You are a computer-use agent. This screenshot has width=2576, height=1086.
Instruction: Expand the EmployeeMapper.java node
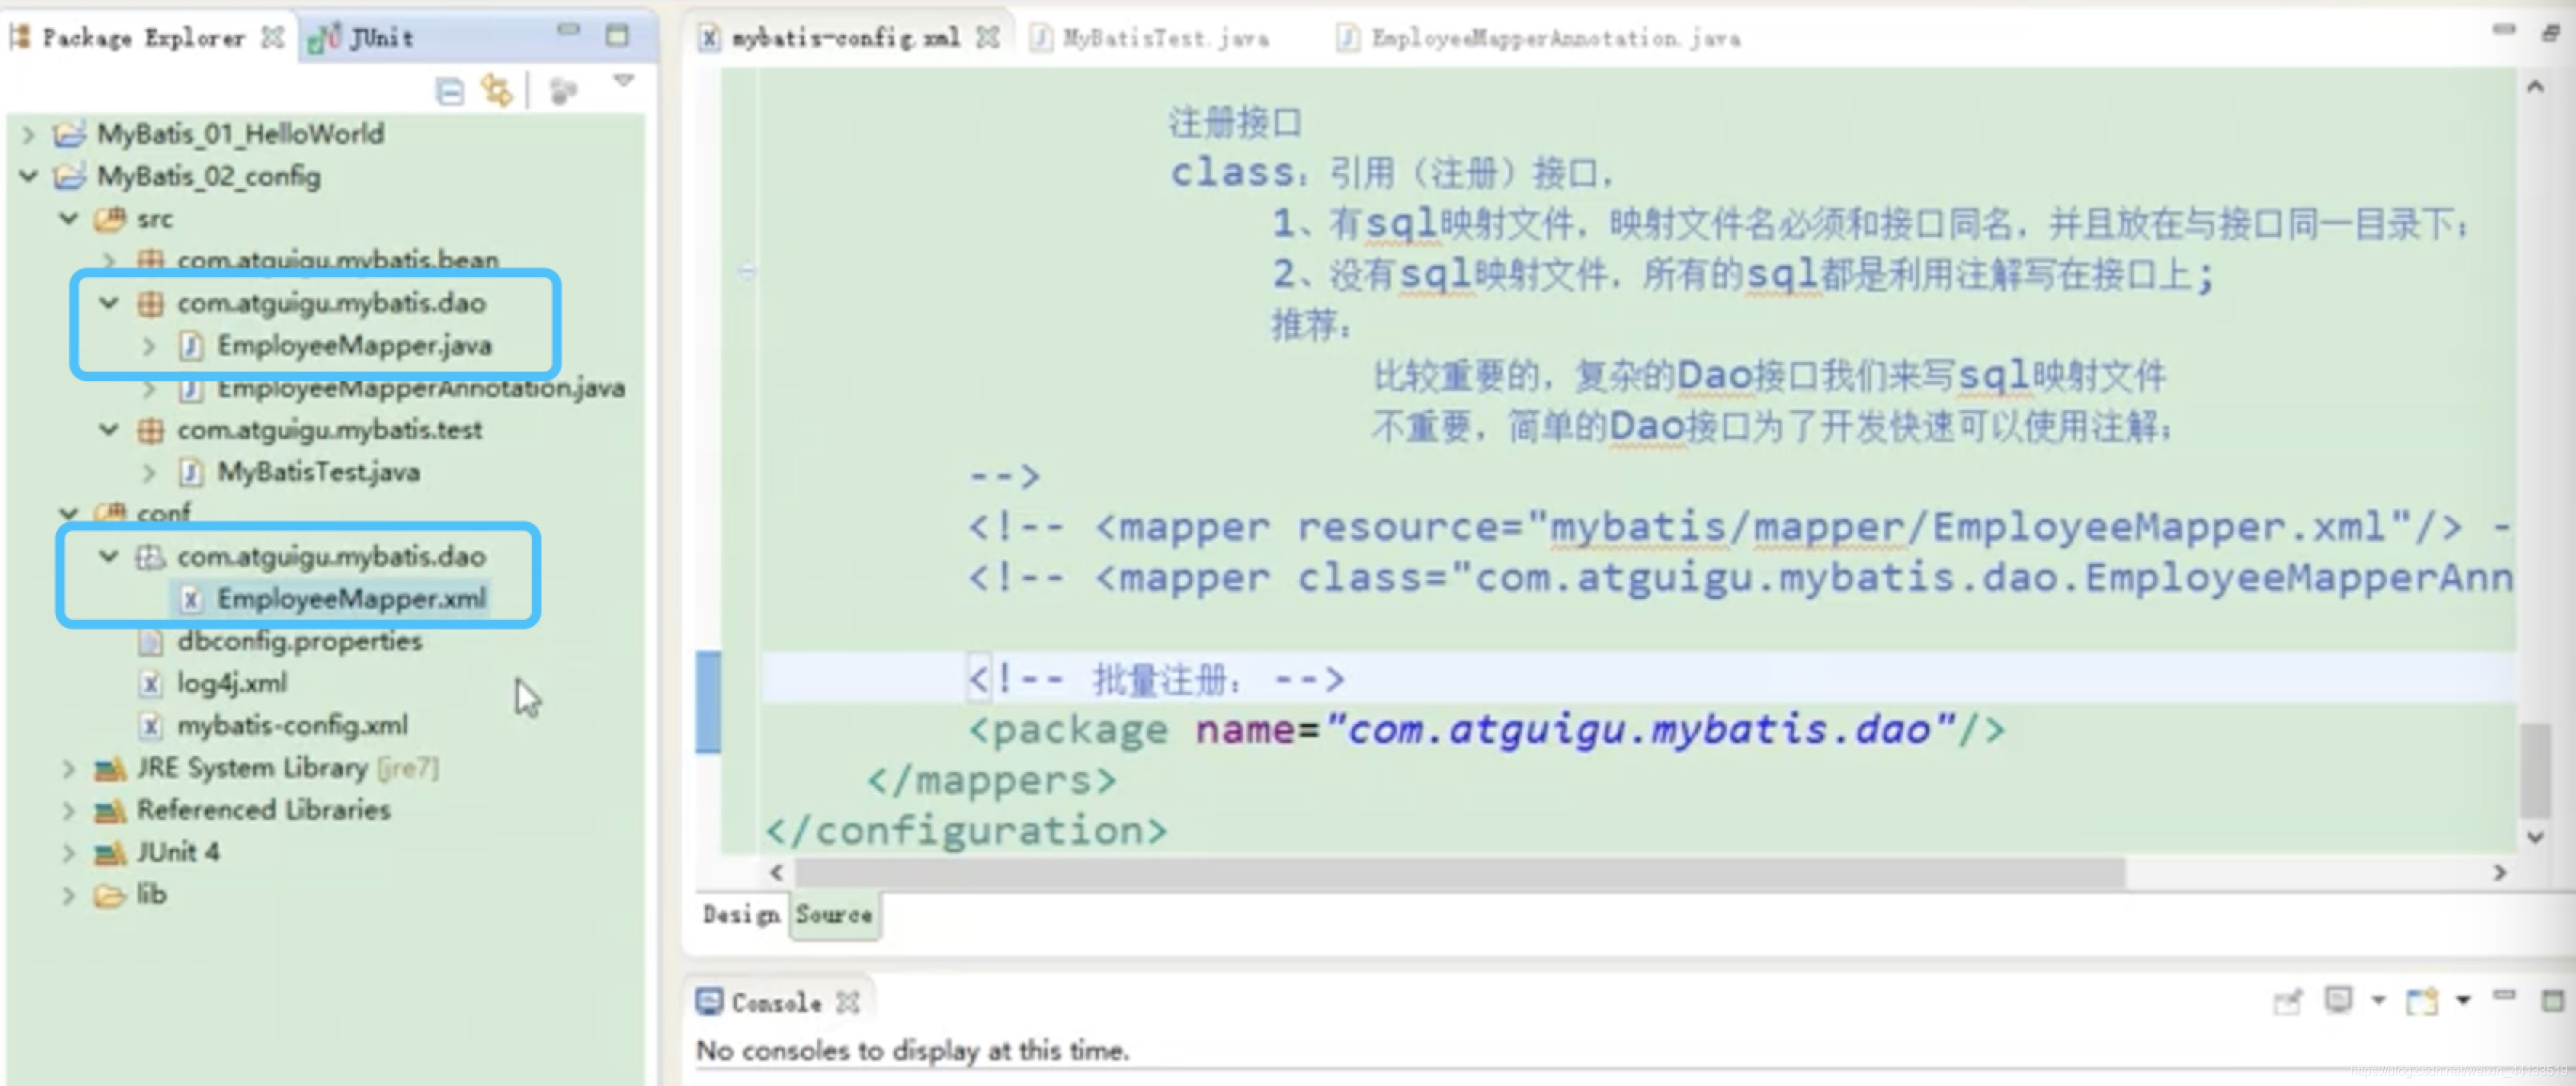click(149, 346)
